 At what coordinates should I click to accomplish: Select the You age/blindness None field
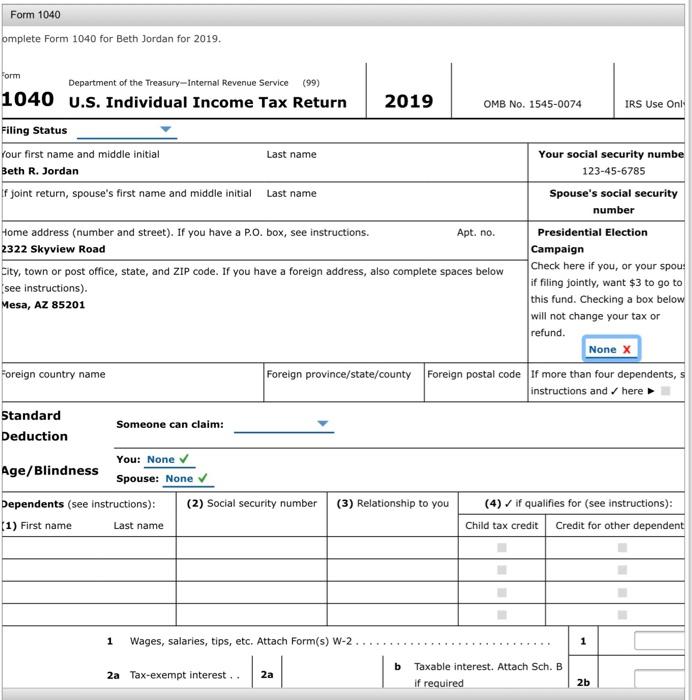170,459
